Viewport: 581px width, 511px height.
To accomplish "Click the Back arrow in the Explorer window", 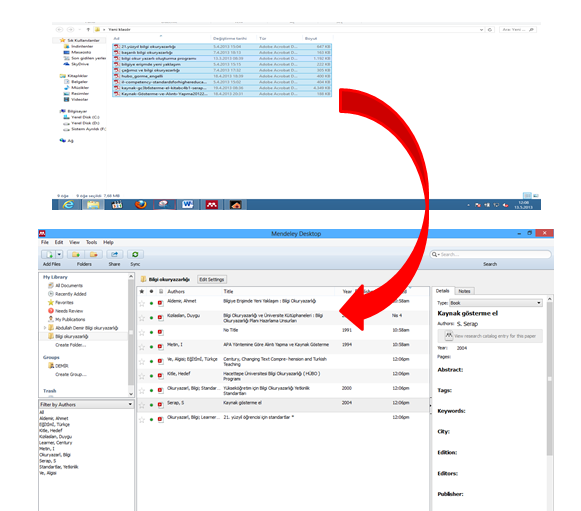I will tap(59, 30).
